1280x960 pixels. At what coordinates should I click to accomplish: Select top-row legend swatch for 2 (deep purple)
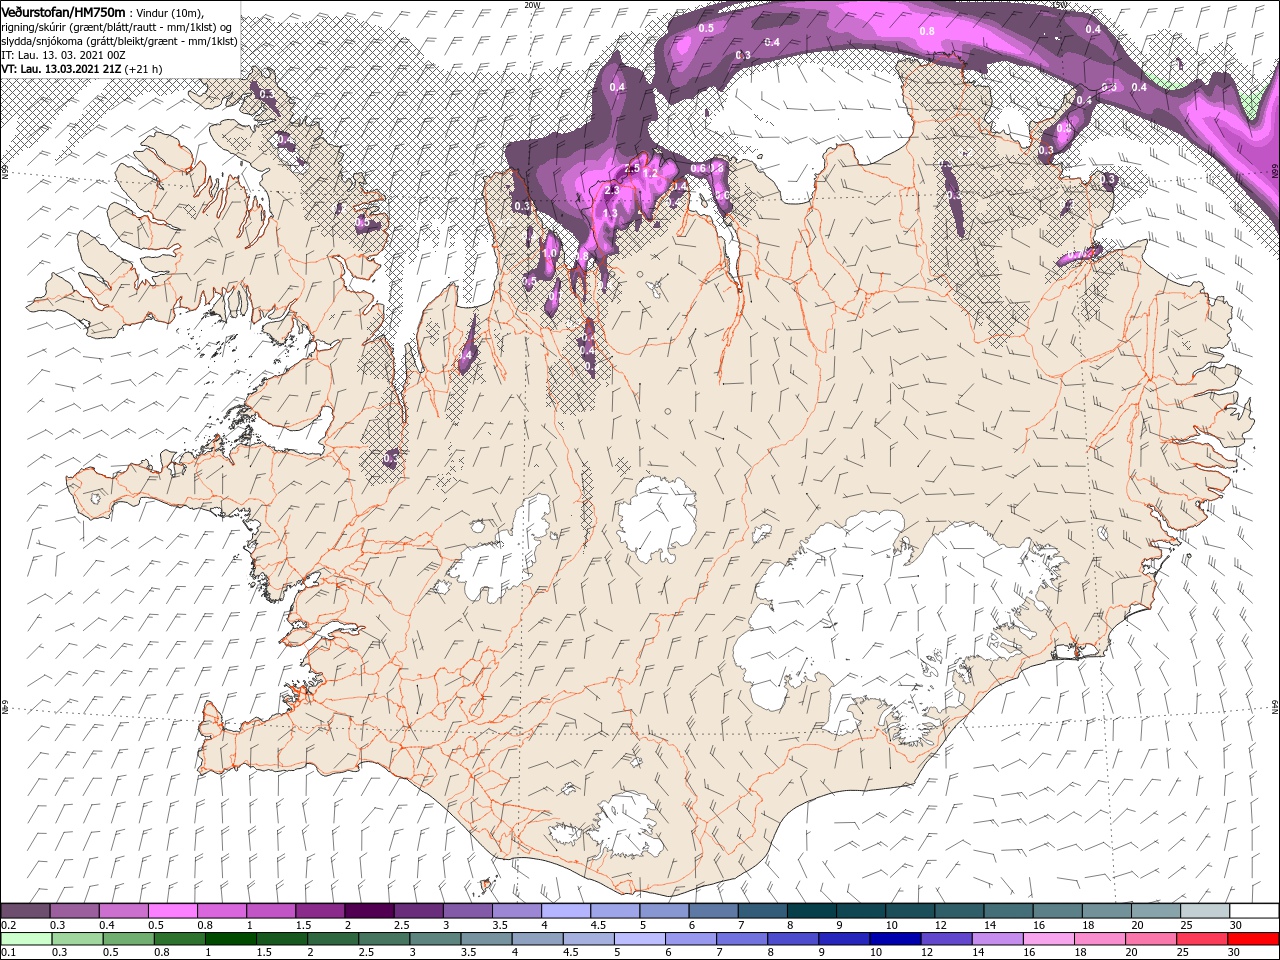pyautogui.click(x=369, y=911)
